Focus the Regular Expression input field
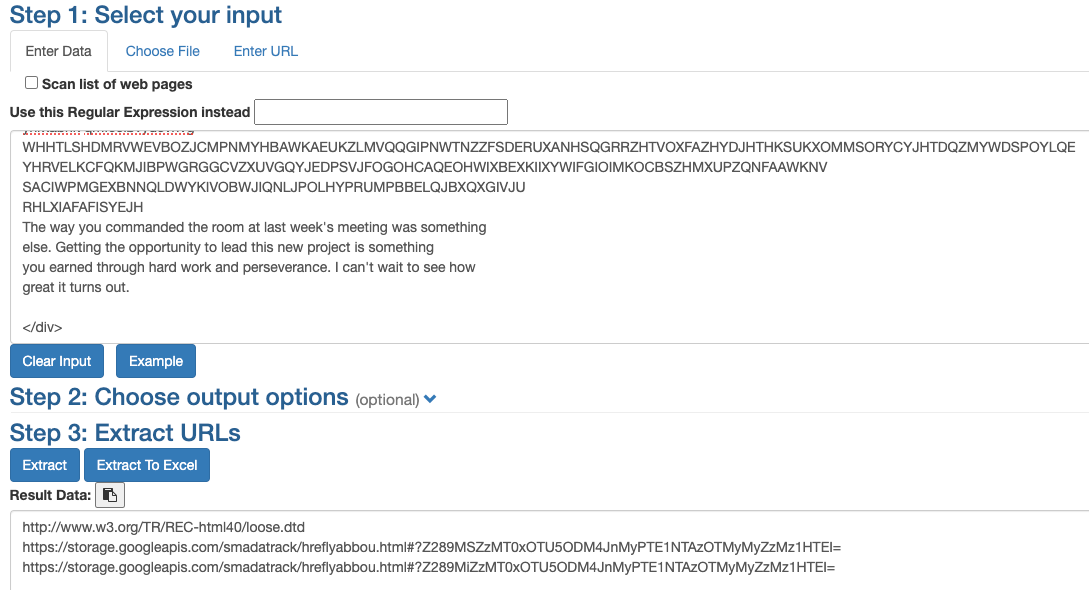The height and width of the screenshot is (590, 1089). point(381,112)
